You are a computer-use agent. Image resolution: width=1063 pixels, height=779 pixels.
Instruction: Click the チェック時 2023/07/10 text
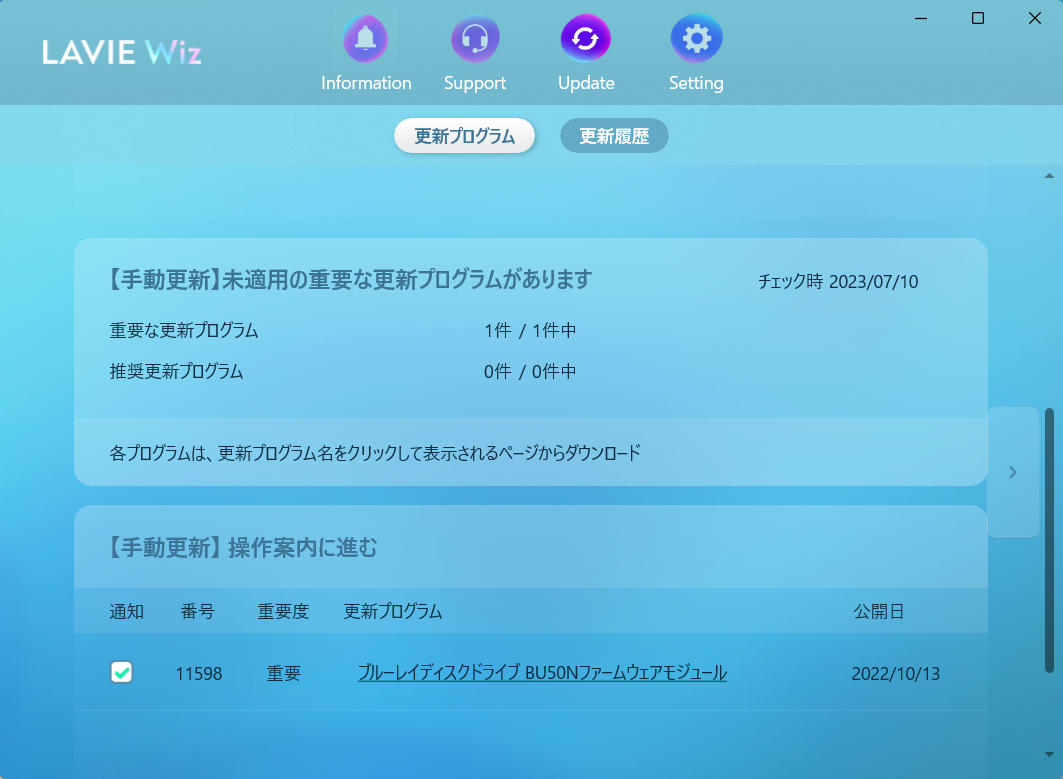[x=838, y=281]
